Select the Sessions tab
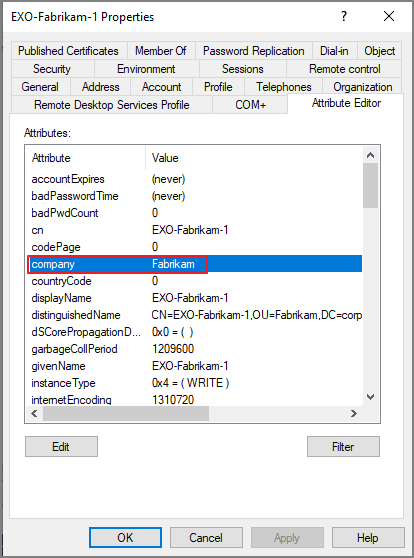Image resolution: width=414 pixels, height=558 pixels. coord(243,69)
